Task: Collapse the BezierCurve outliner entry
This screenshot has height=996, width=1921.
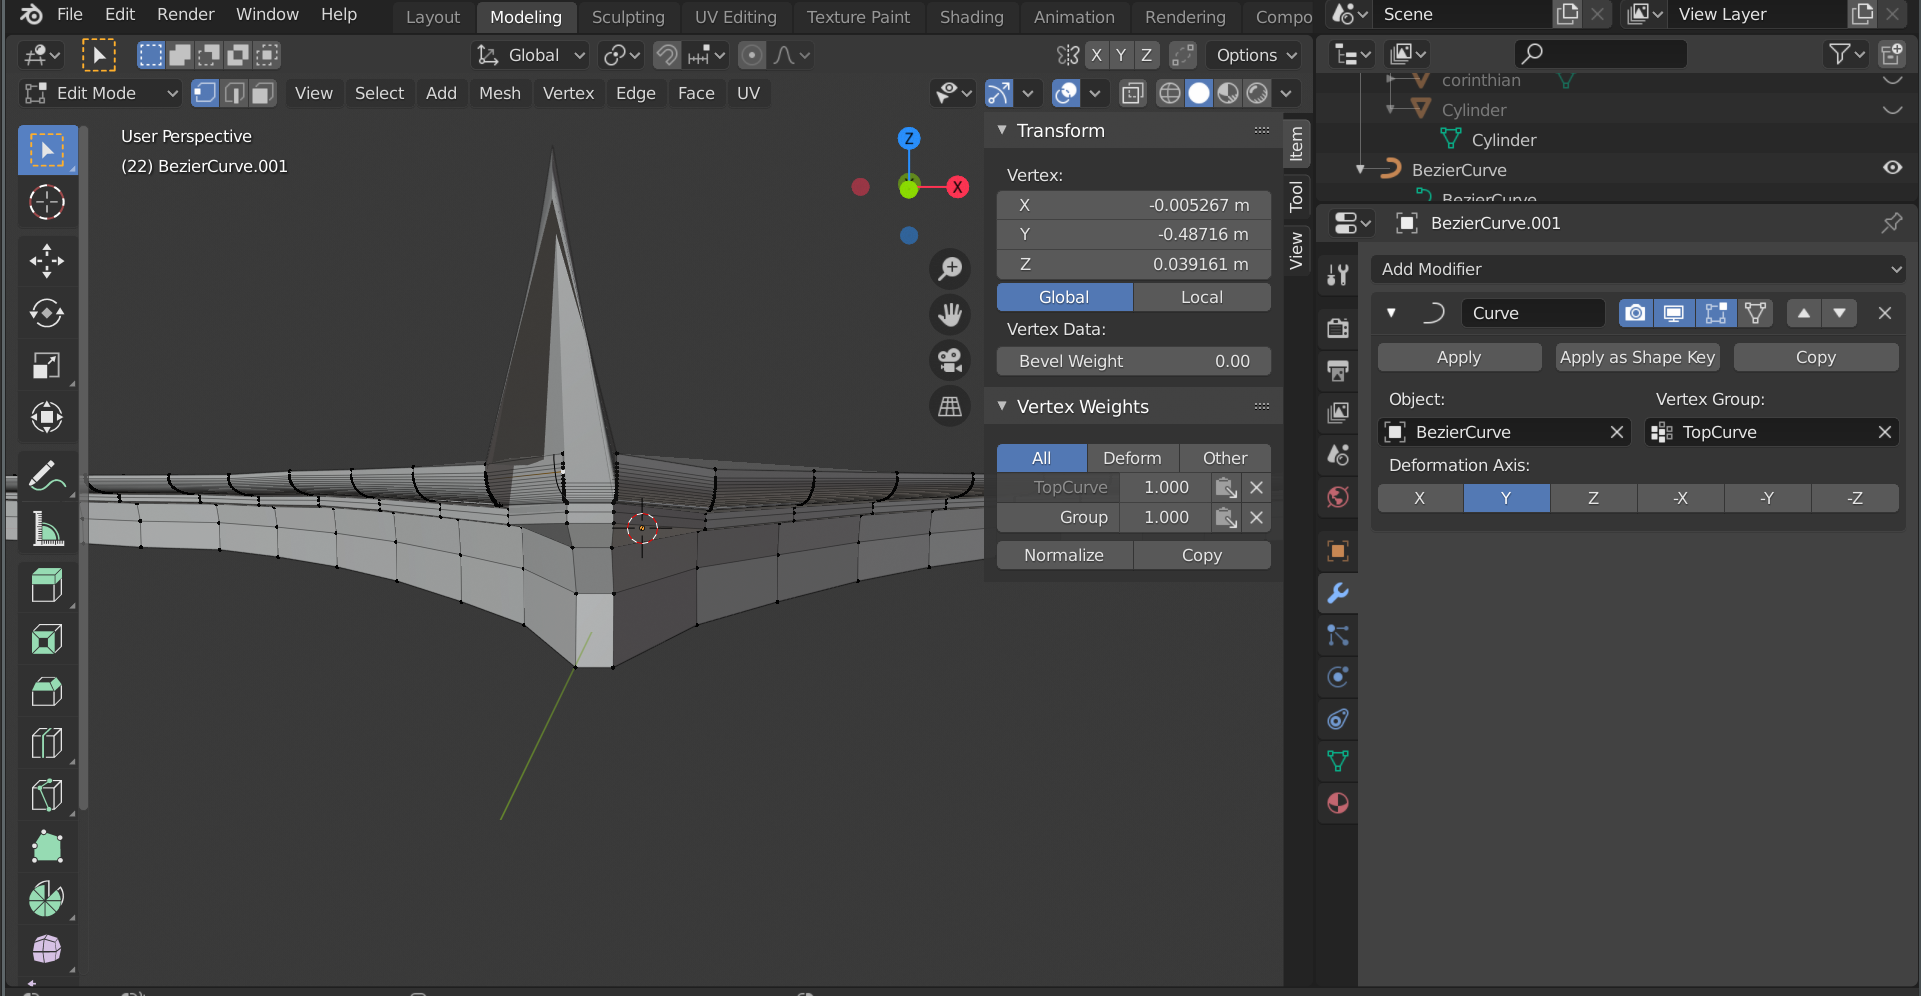Action: (x=1360, y=170)
